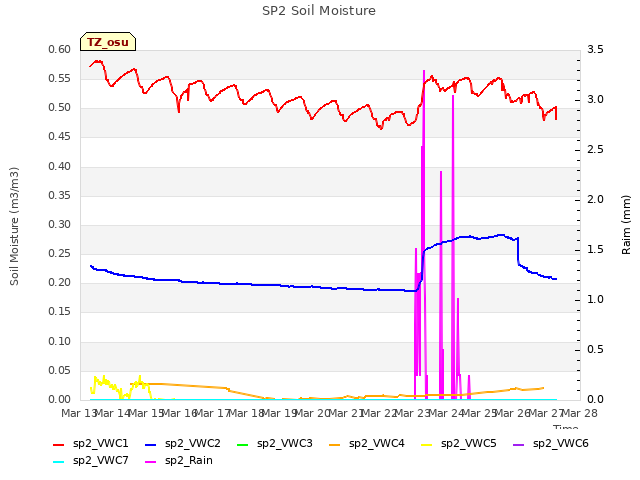This screenshot has width=640, height=480.
Task: Toggle the sp2_VWC4 legend entry
Action: (367, 444)
